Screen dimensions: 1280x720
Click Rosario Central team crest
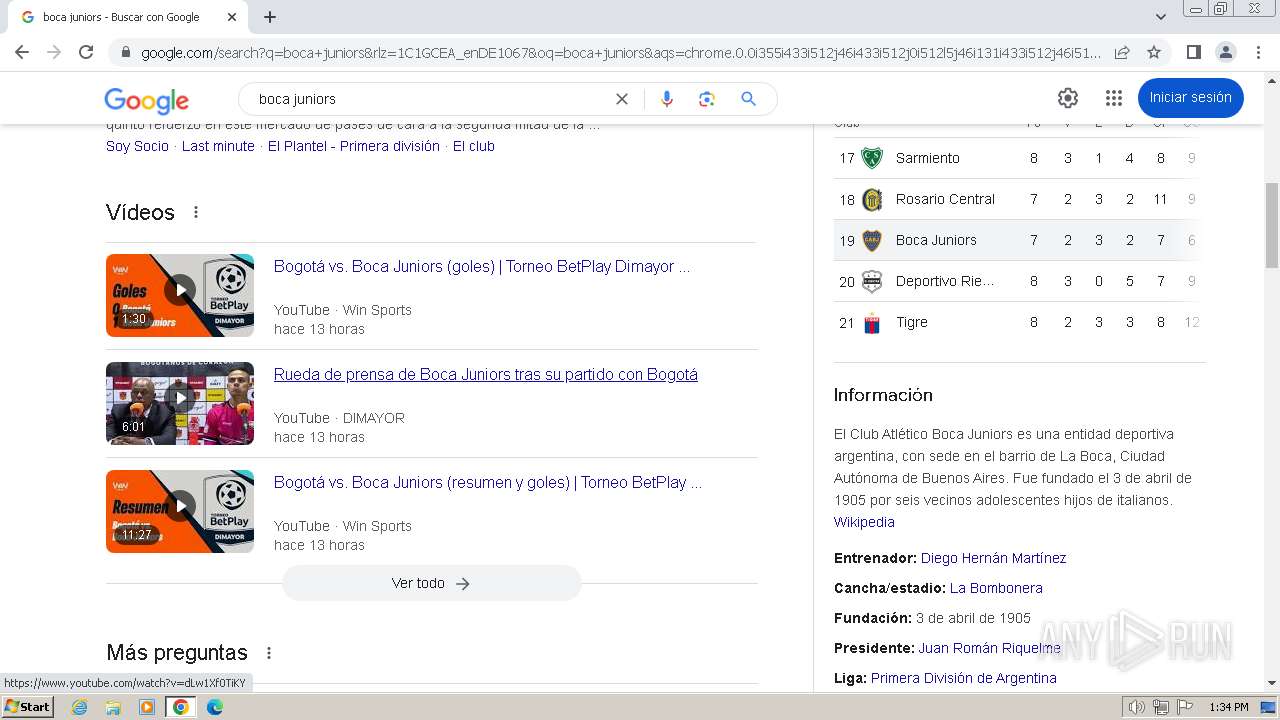tap(872, 199)
